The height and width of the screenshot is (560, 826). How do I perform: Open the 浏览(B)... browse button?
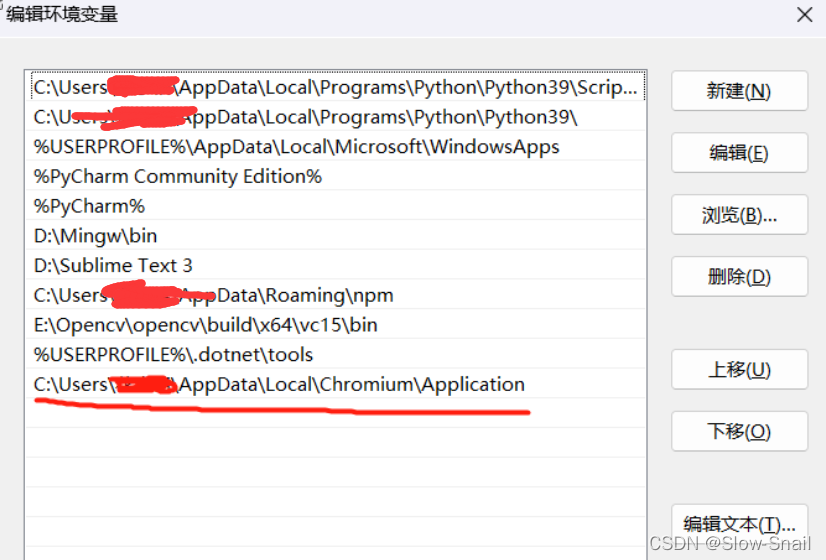pos(739,215)
